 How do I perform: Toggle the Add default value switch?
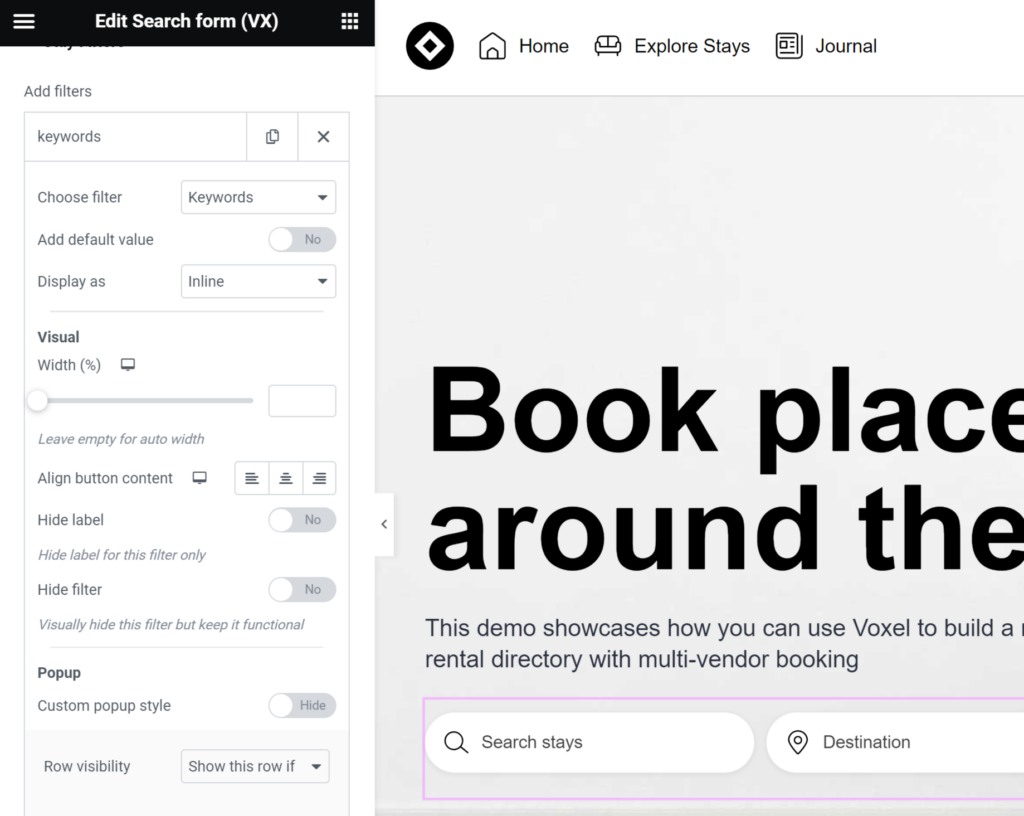click(x=302, y=240)
